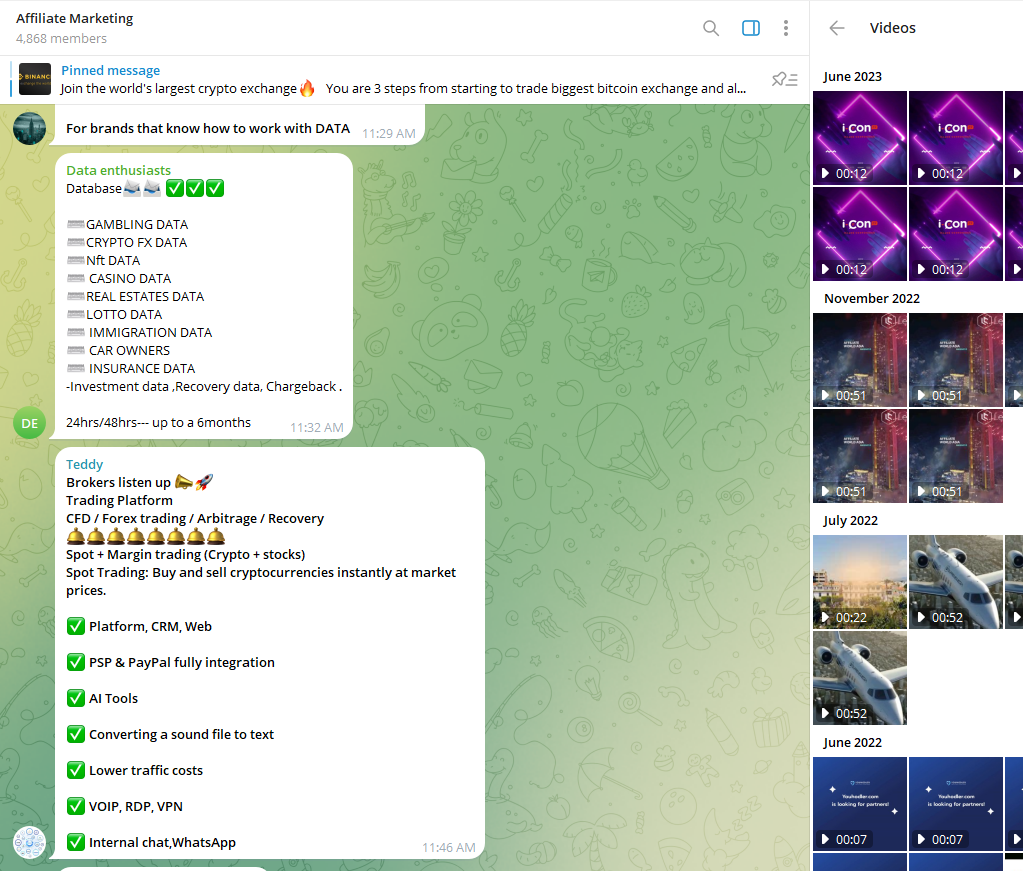Click the search icon in chat header
The image size is (1023, 871).
(711, 28)
